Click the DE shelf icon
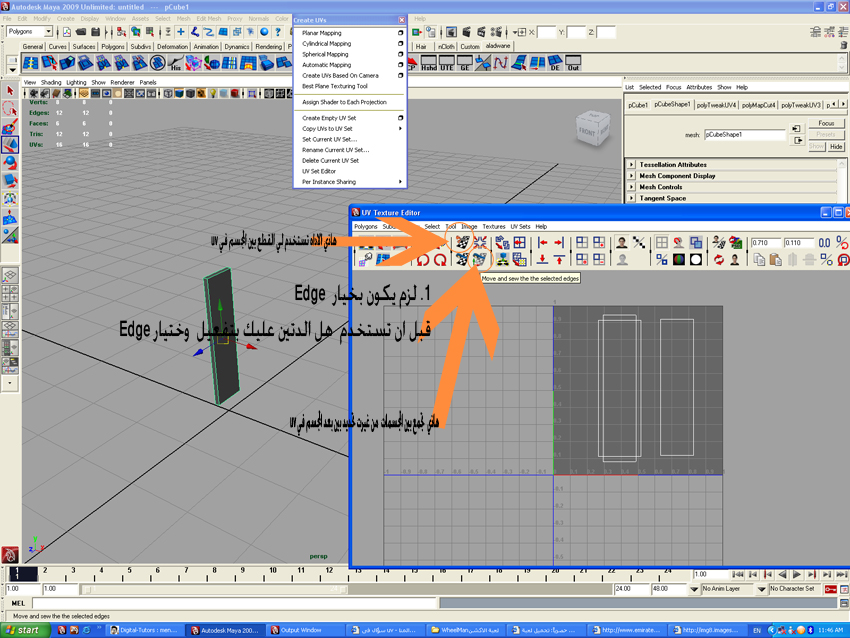Screen dimensions: 850x638 tap(555, 63)
